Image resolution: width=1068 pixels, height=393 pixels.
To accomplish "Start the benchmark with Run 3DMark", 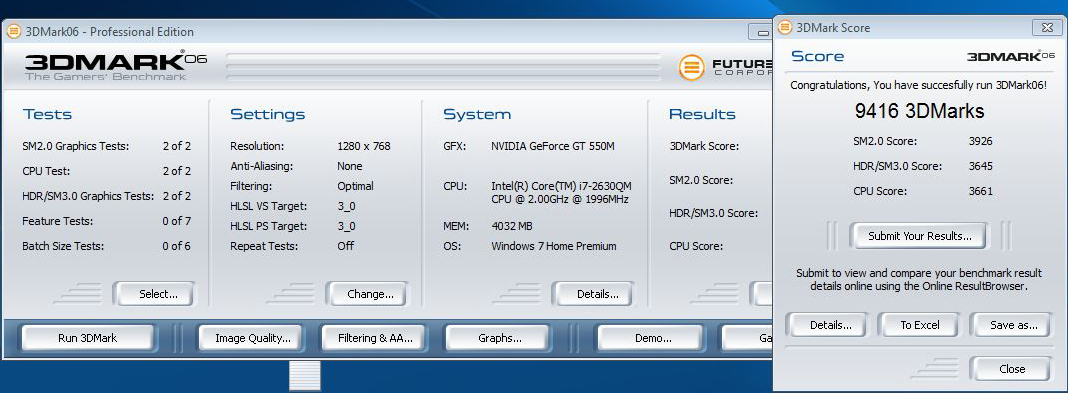I will (88, 338).
